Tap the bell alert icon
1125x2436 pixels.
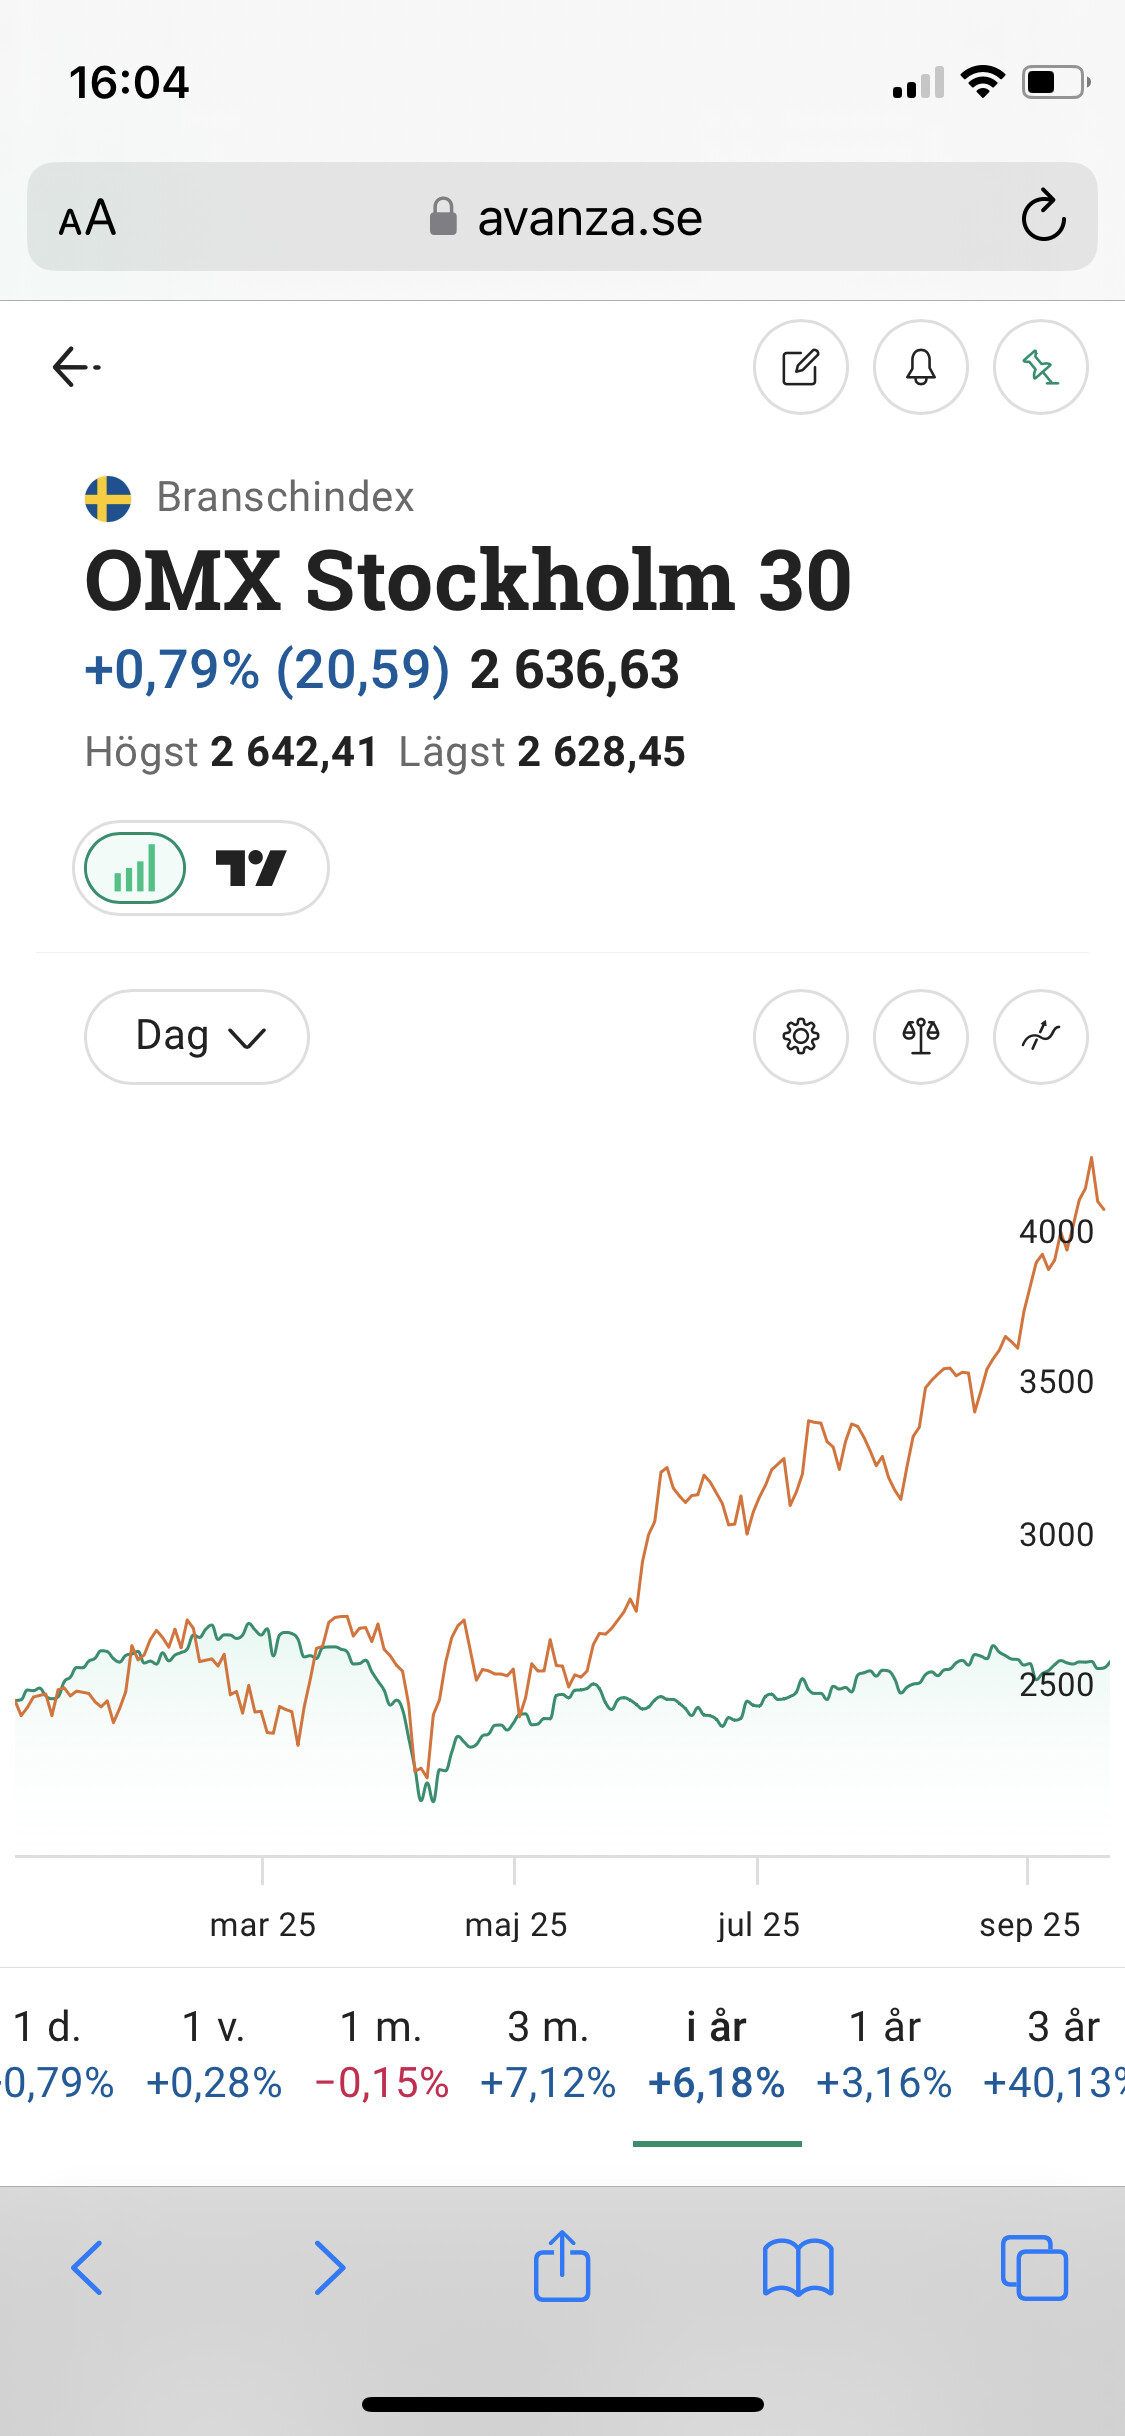click(920, 367)
